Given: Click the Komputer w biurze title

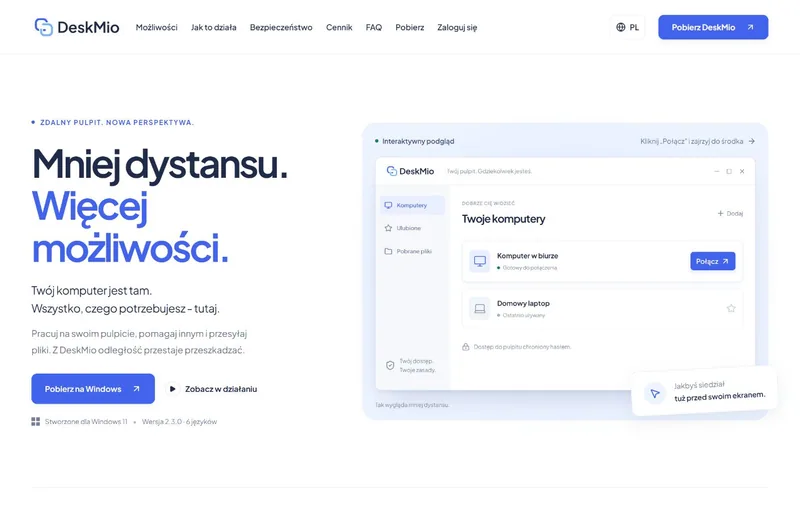Looking at the screenshot, I should (528, 256).
